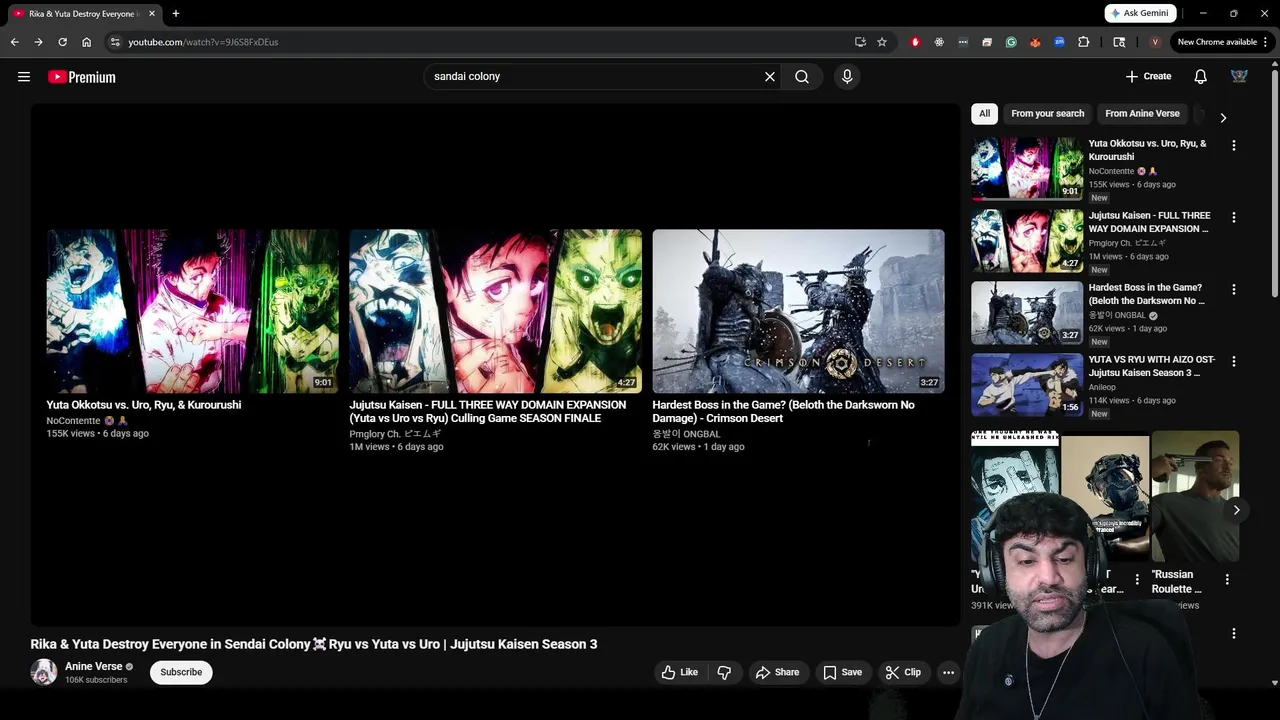Open Chrome side-panel search icon
The height and width of the screenshot is (720, 1280).
coord(1119,42)
